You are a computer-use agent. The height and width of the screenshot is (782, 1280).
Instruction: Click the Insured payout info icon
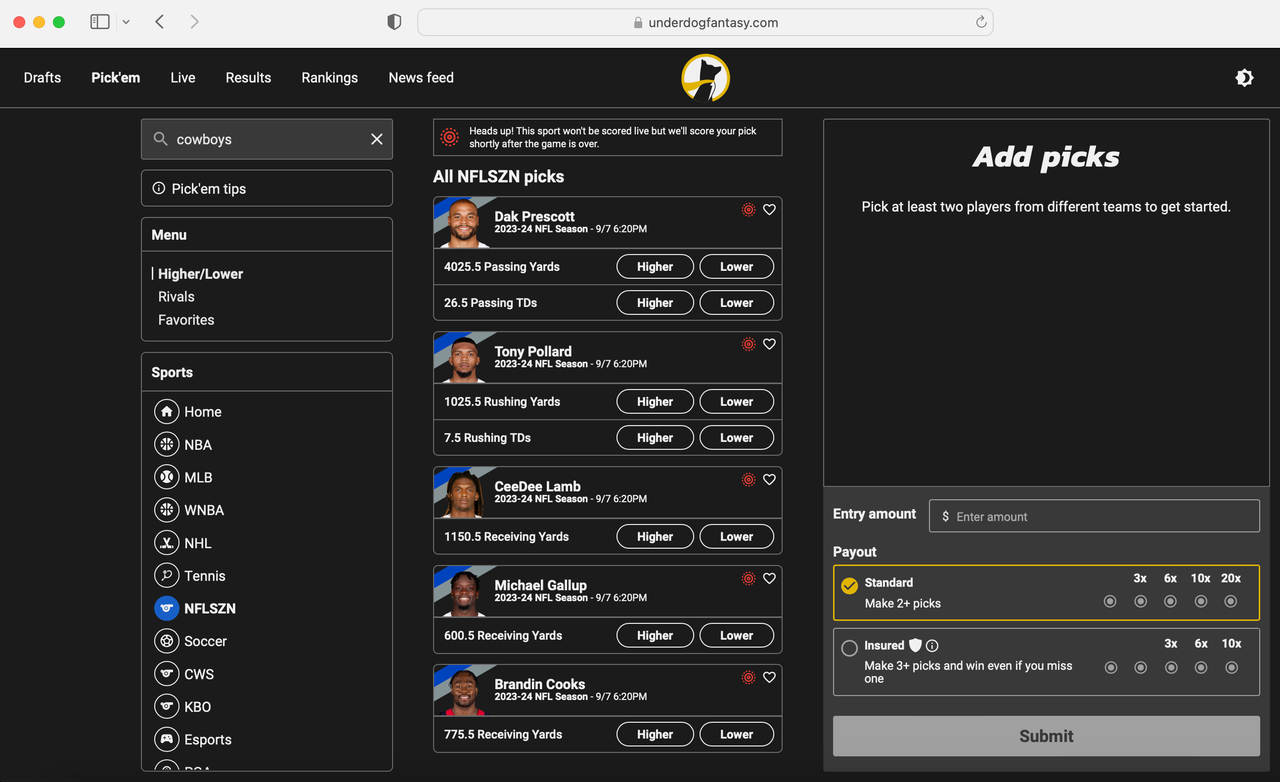[x=932, y=646]
